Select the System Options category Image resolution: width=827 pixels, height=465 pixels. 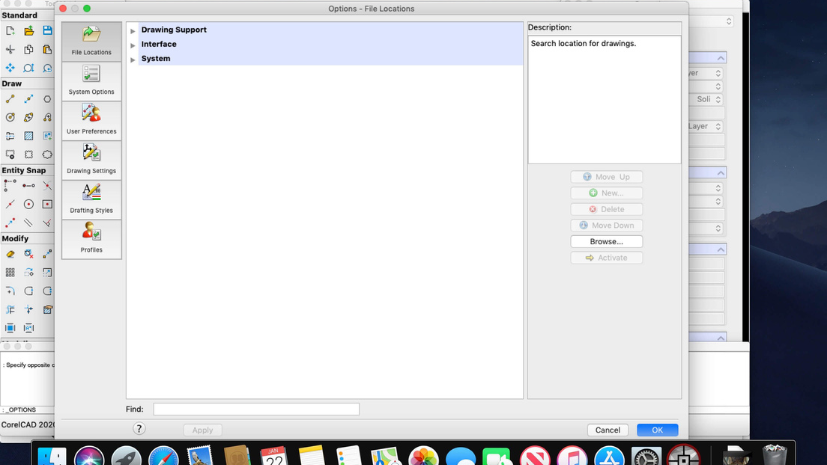click(x=91, y=81)
